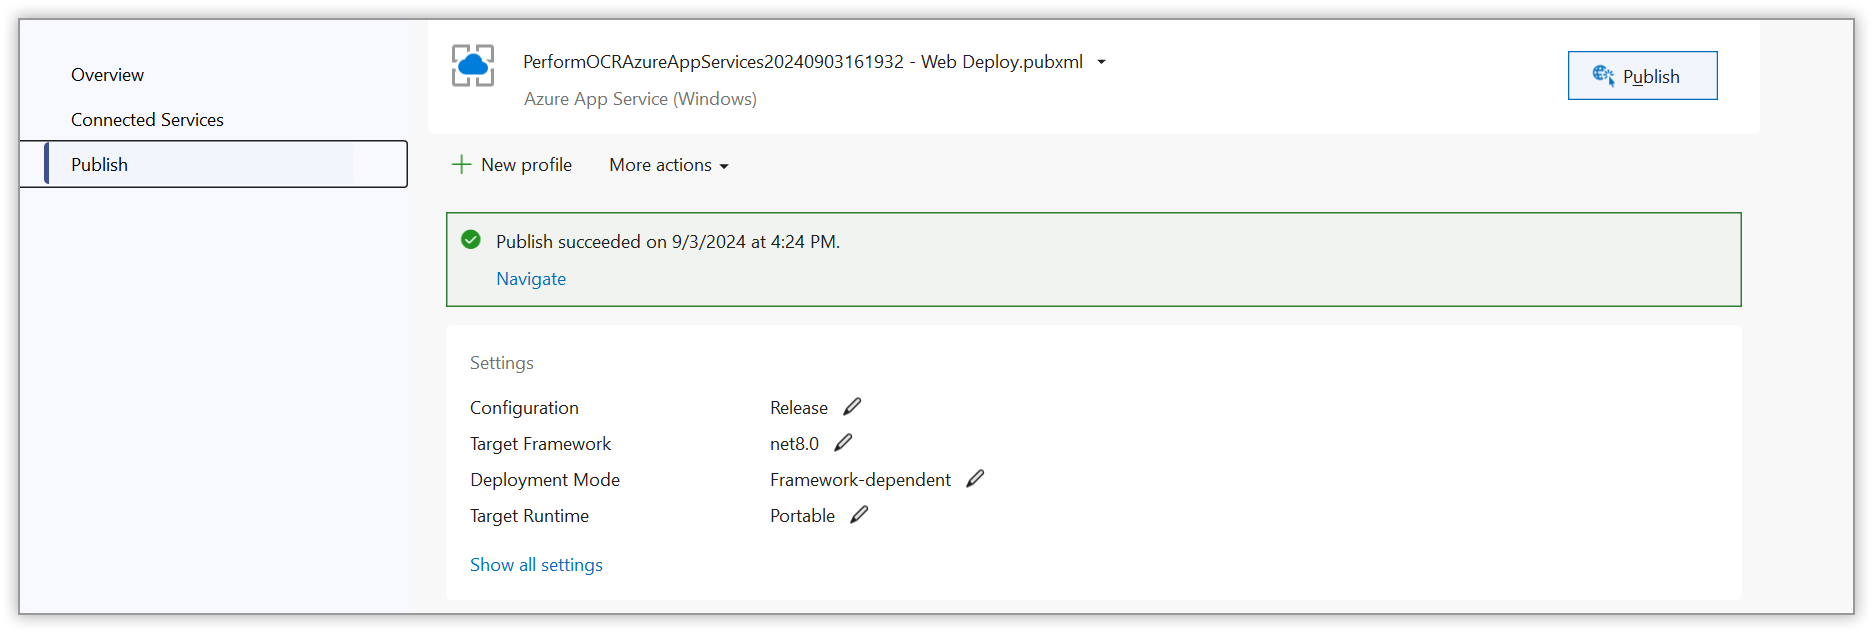1873x633 pixels.
Task: Click the Framework-dependent value text
Action: (x=860, y=479)
